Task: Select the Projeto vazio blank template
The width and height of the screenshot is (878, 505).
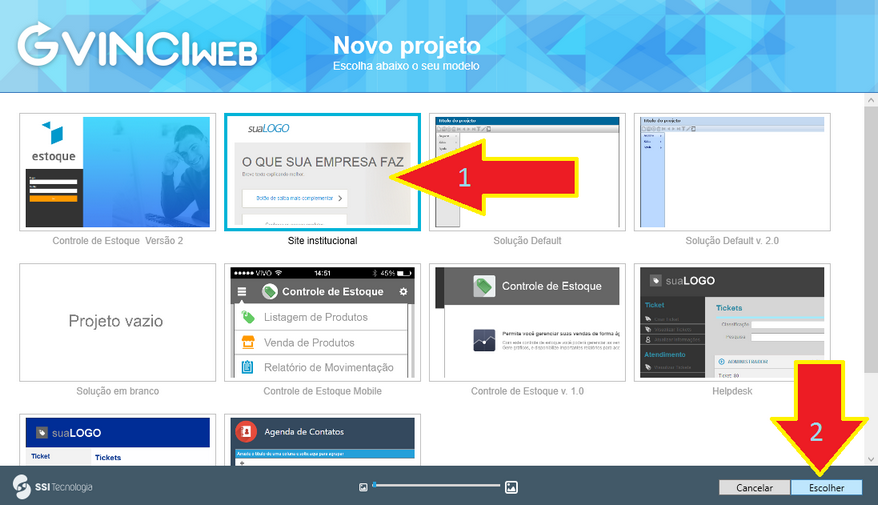Action: coord(118,322)
